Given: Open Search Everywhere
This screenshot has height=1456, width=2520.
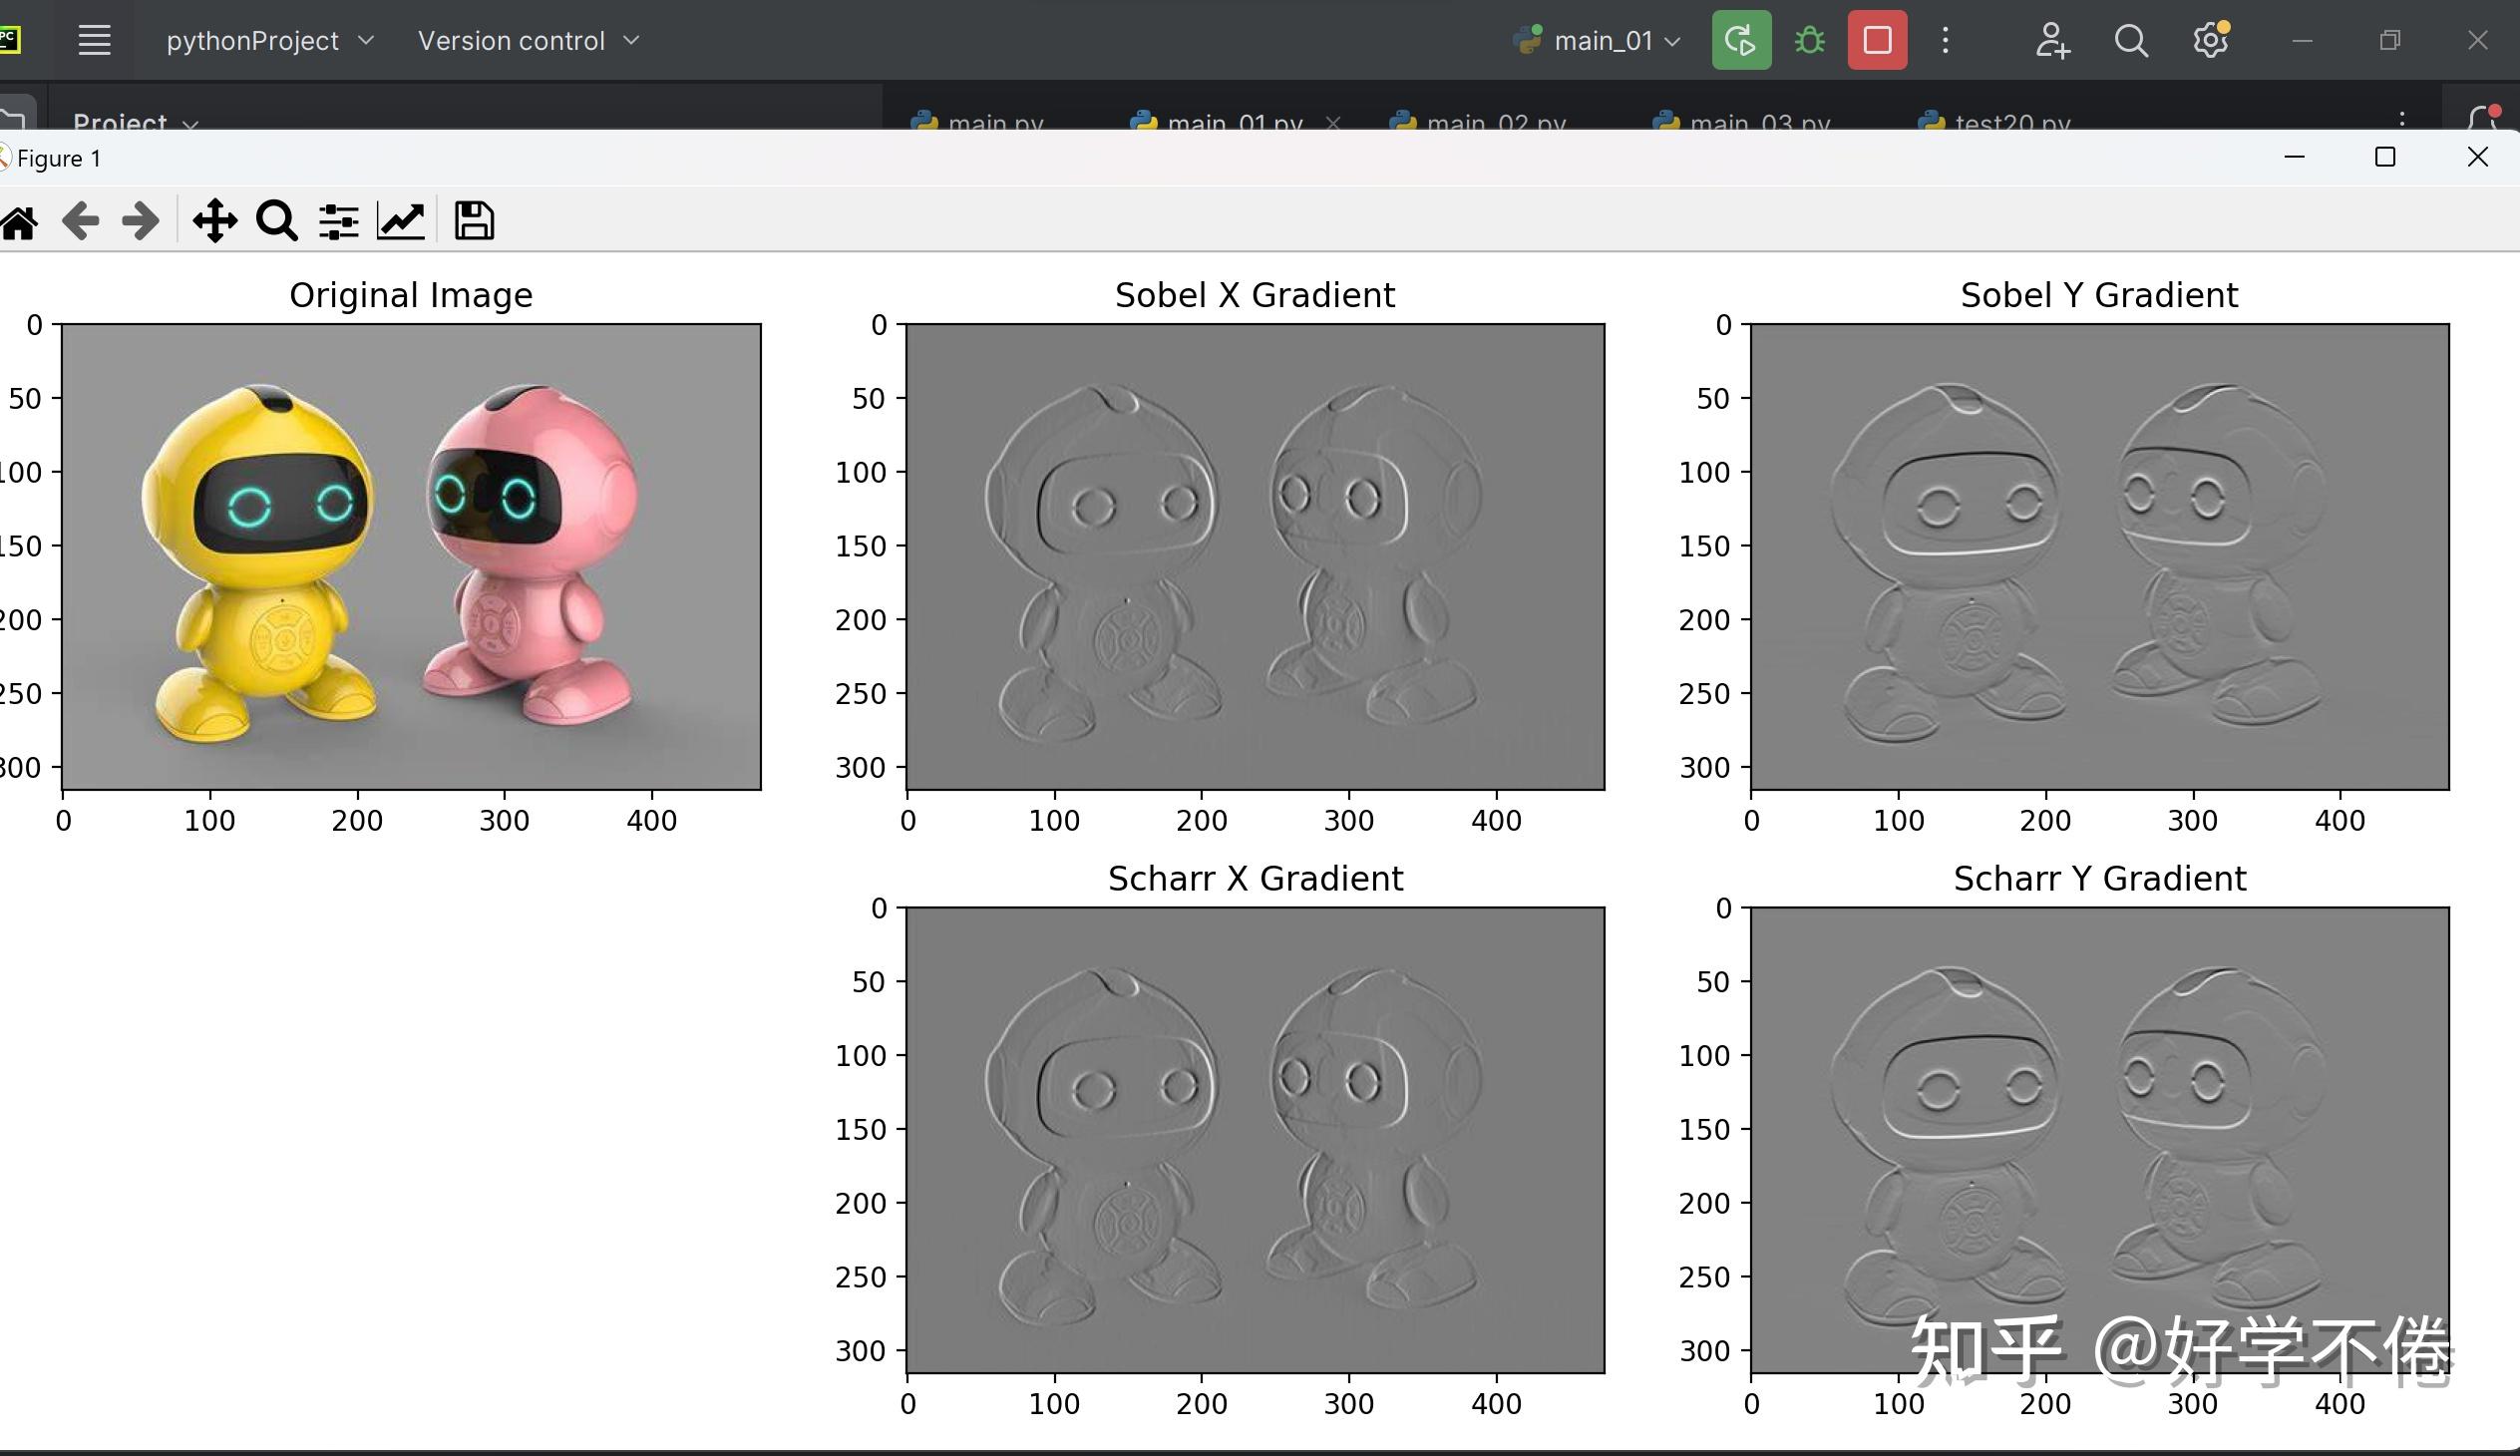Looking at the screenshot, I should 2131,40.
